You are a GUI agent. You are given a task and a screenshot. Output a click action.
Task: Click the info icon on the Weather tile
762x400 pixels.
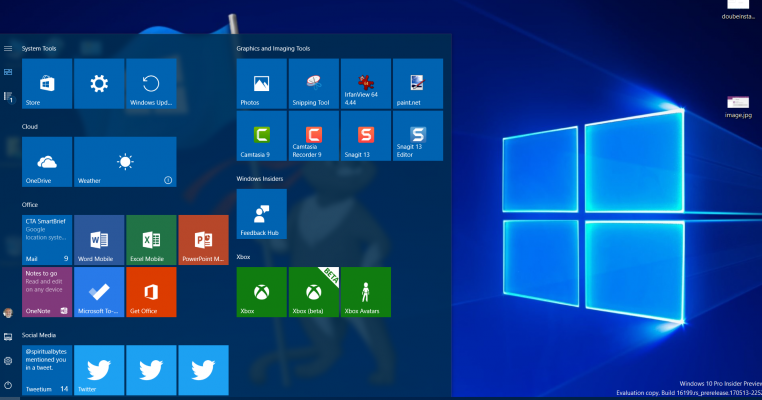coord(168,180)
